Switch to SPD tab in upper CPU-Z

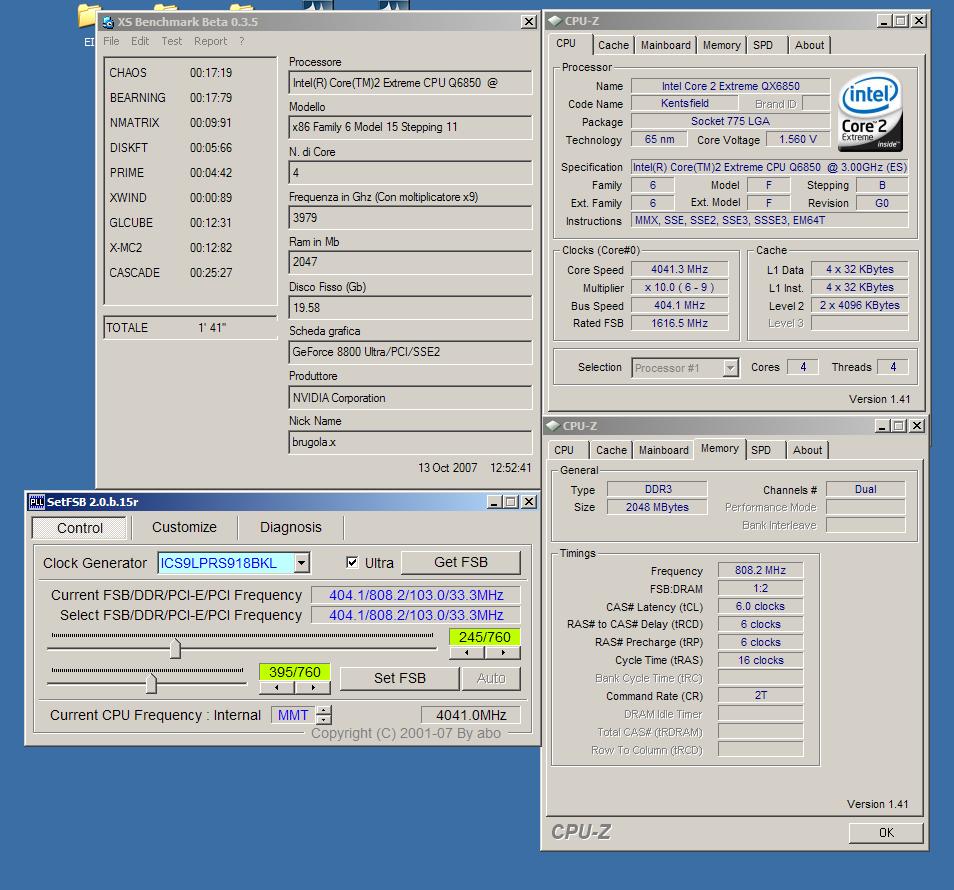pyautogui.click(x=763, y=45)
